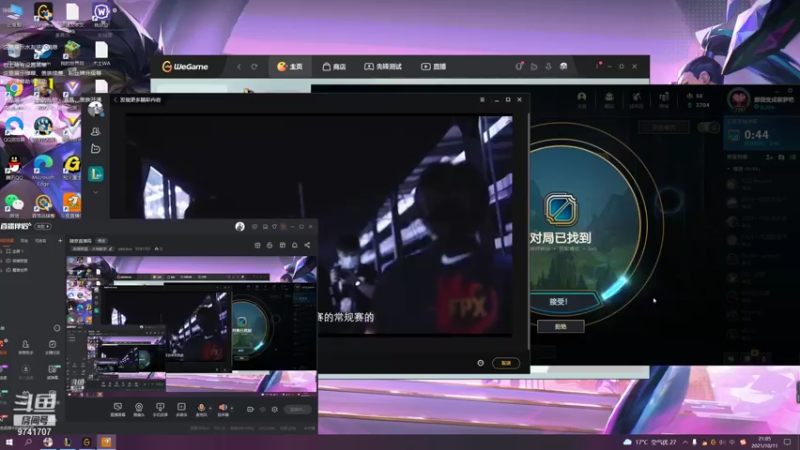The width and height of the screenshot is (800, 450).
Task: Refresh the WeGame page
Action: [254, 67]
